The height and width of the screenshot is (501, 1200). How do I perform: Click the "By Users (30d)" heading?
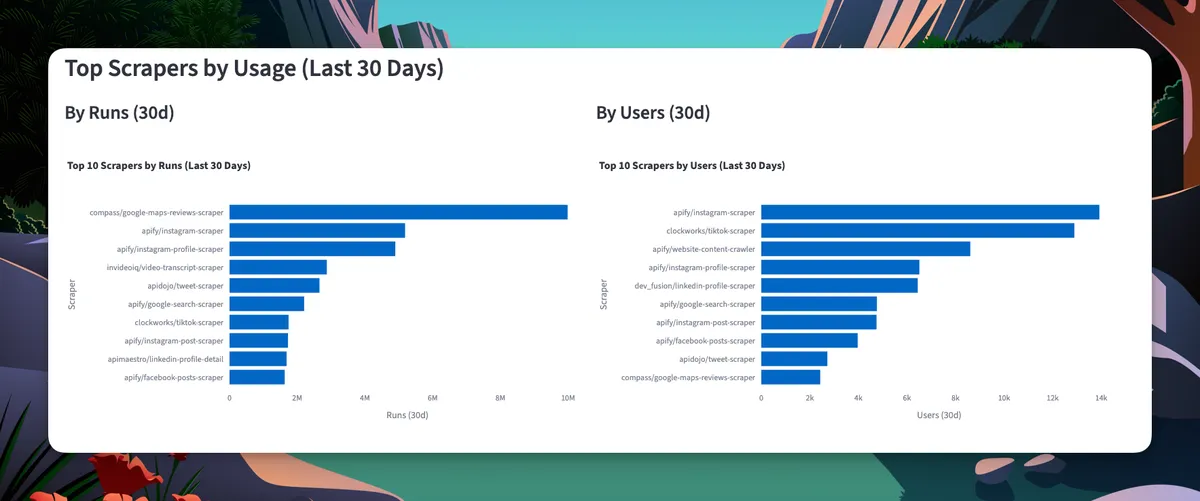coord(653,113)
